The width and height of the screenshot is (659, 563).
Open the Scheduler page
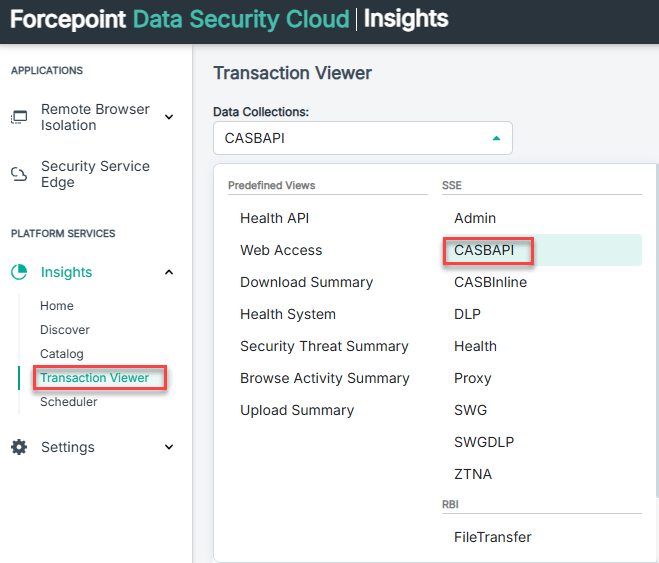click(69, 402)
